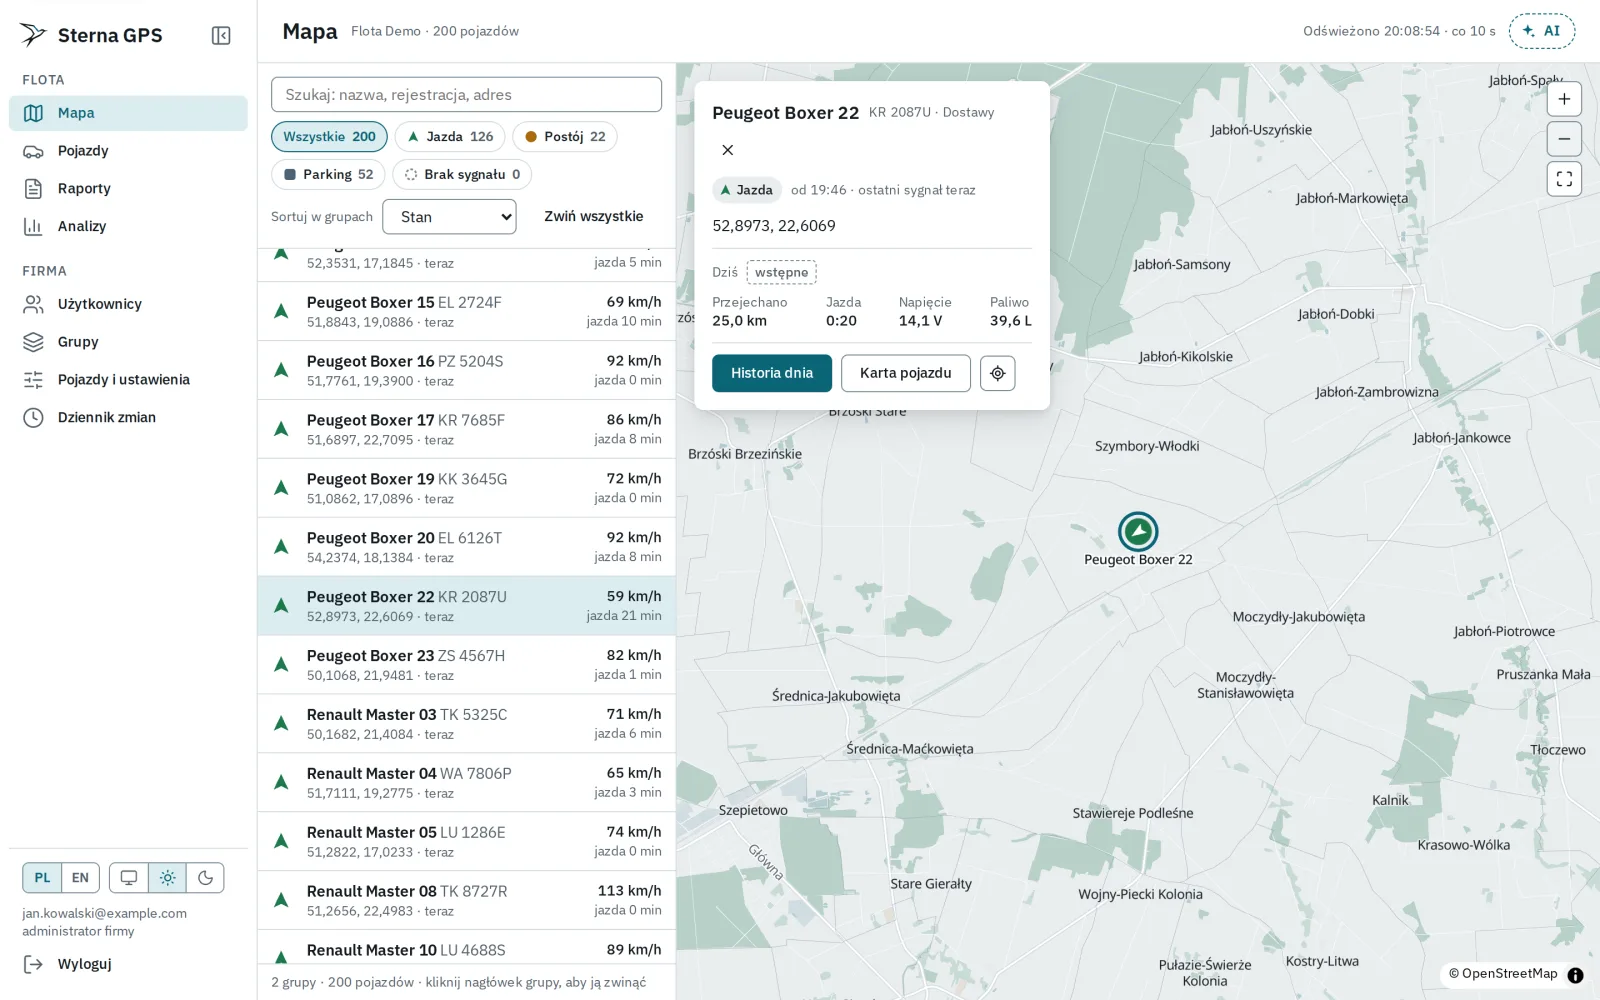Filter vehicles by Postój 22

[x=565, y=137]
